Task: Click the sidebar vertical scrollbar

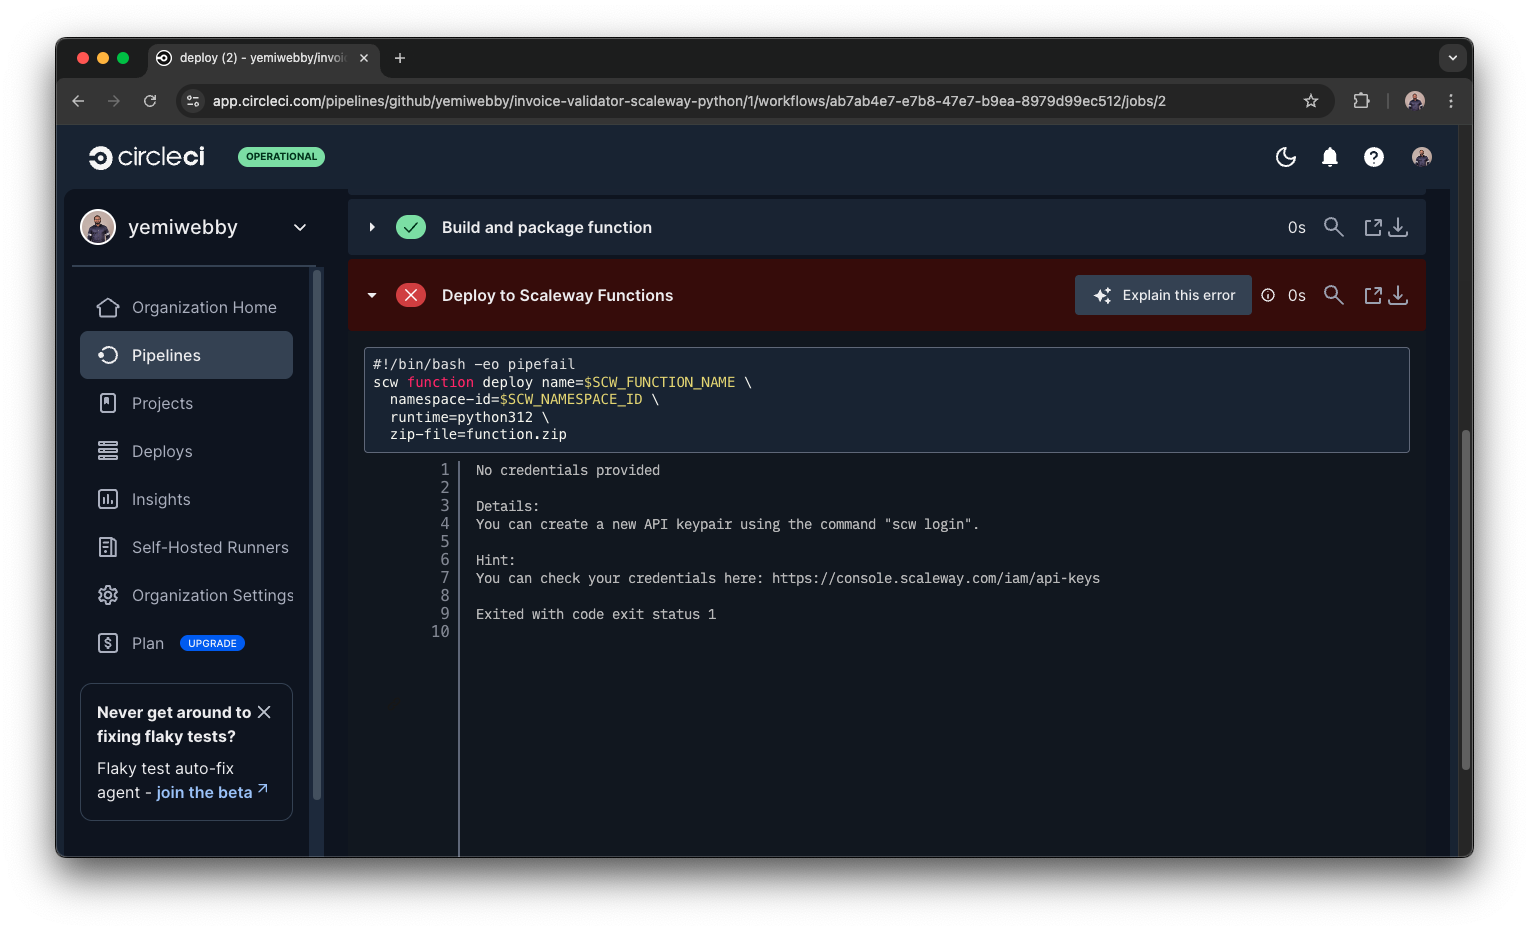Action: pos(317,535)
